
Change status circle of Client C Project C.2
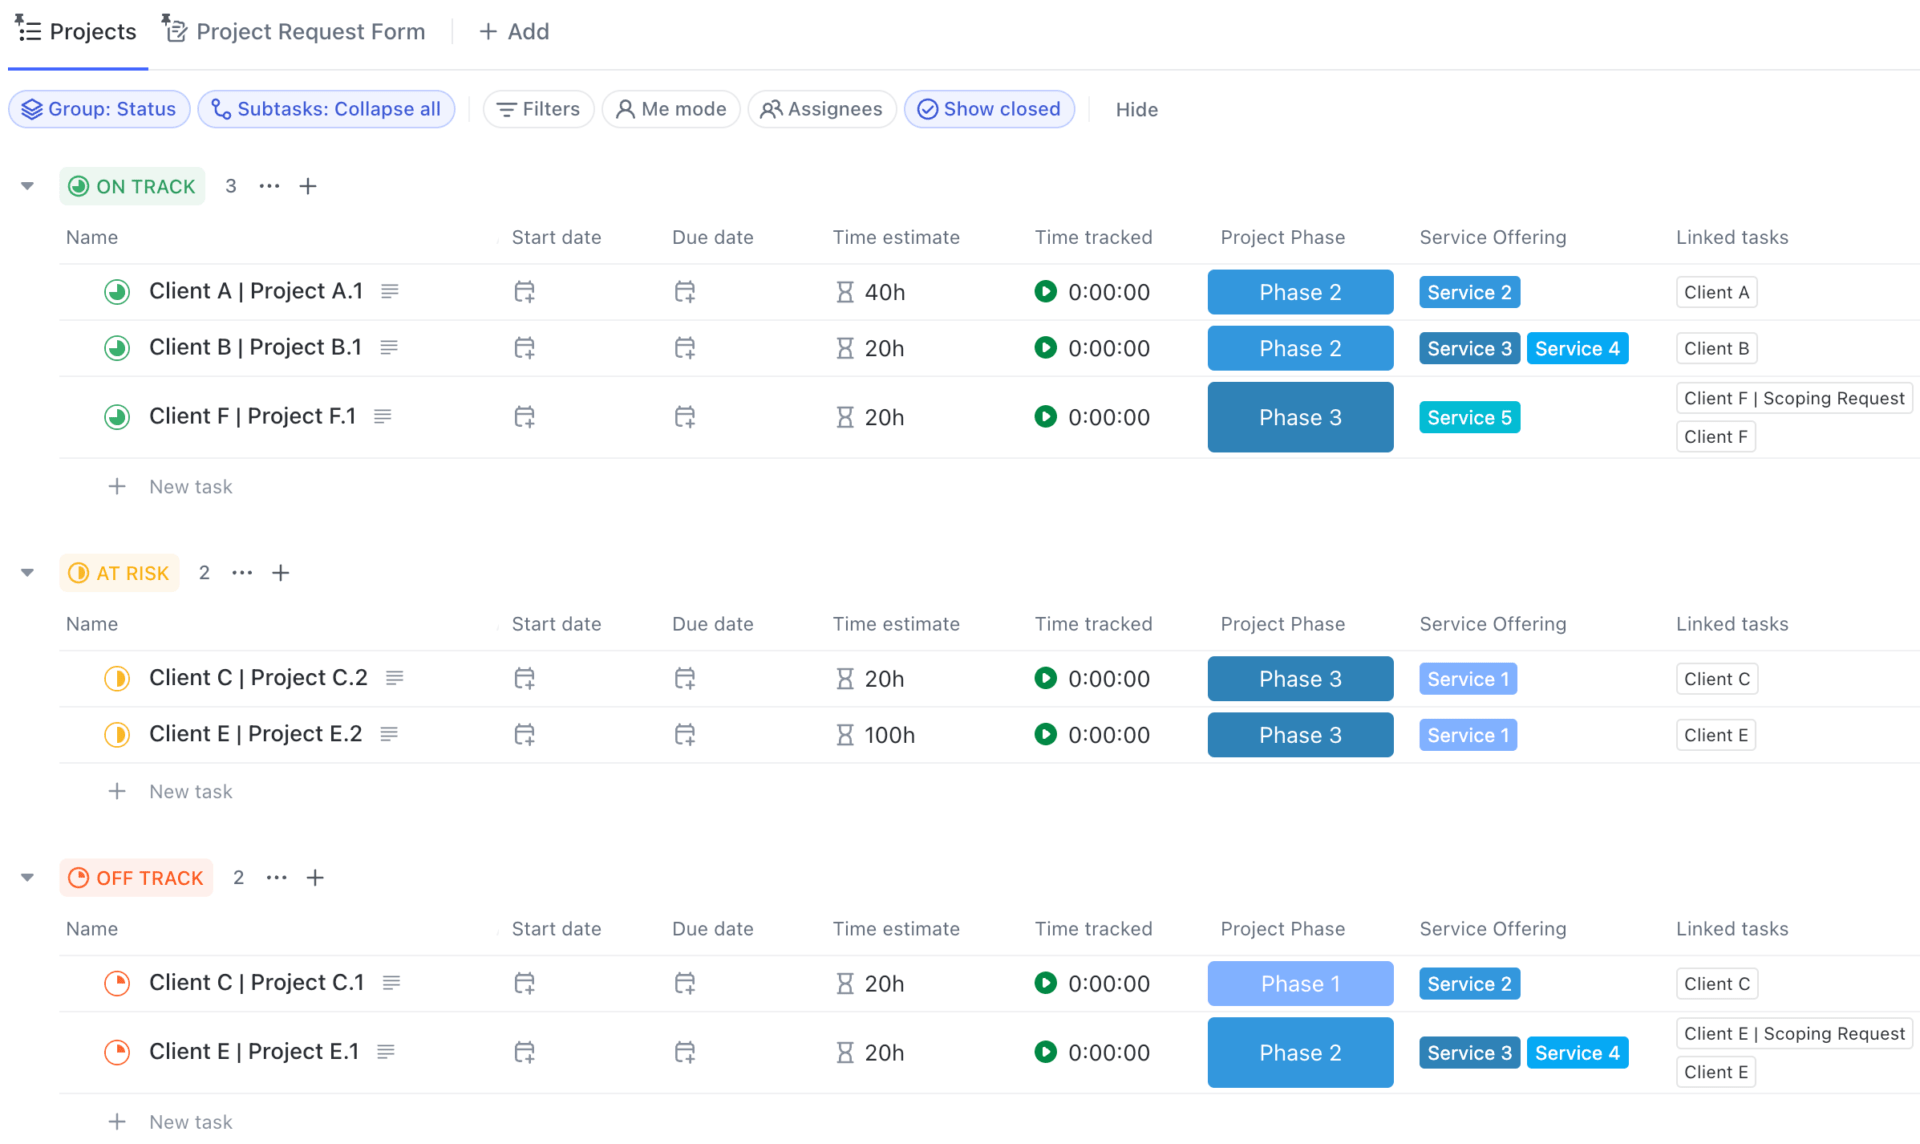pos(117,679)
